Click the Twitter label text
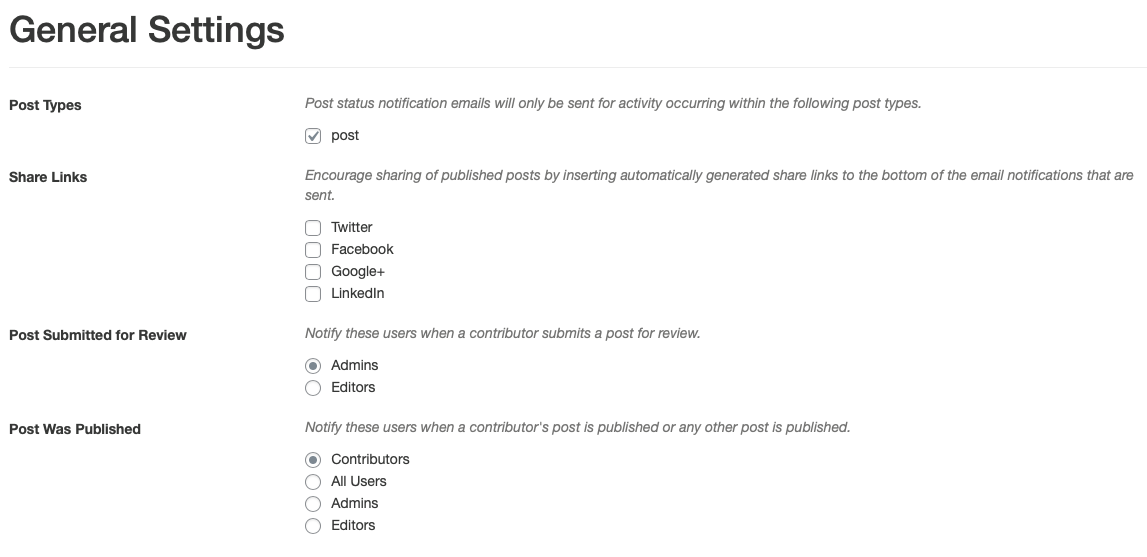The height and width of the screenshot is (557, 1147). (x=351, y=228)
